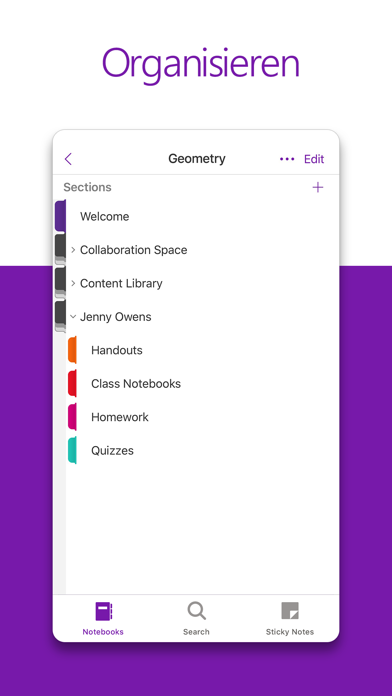Viewport: 392px width, 696px height.
Task: Collapse the Jenny Owens section group
Action: [73, 316]
